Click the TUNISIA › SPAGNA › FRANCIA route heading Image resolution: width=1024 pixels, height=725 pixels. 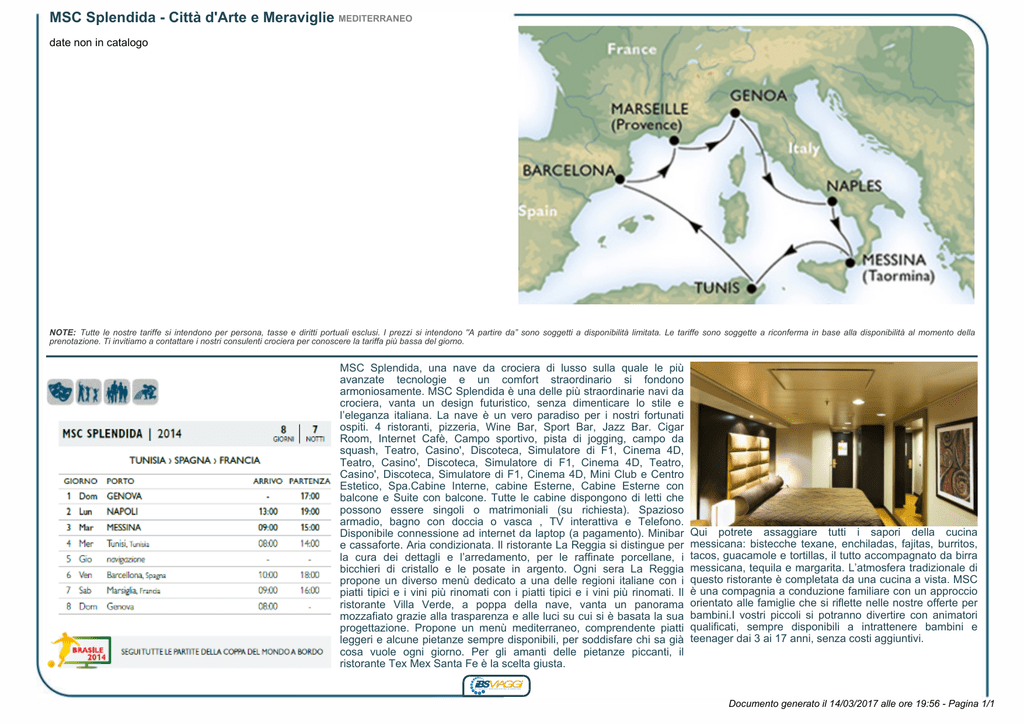[x=195, y=460]
